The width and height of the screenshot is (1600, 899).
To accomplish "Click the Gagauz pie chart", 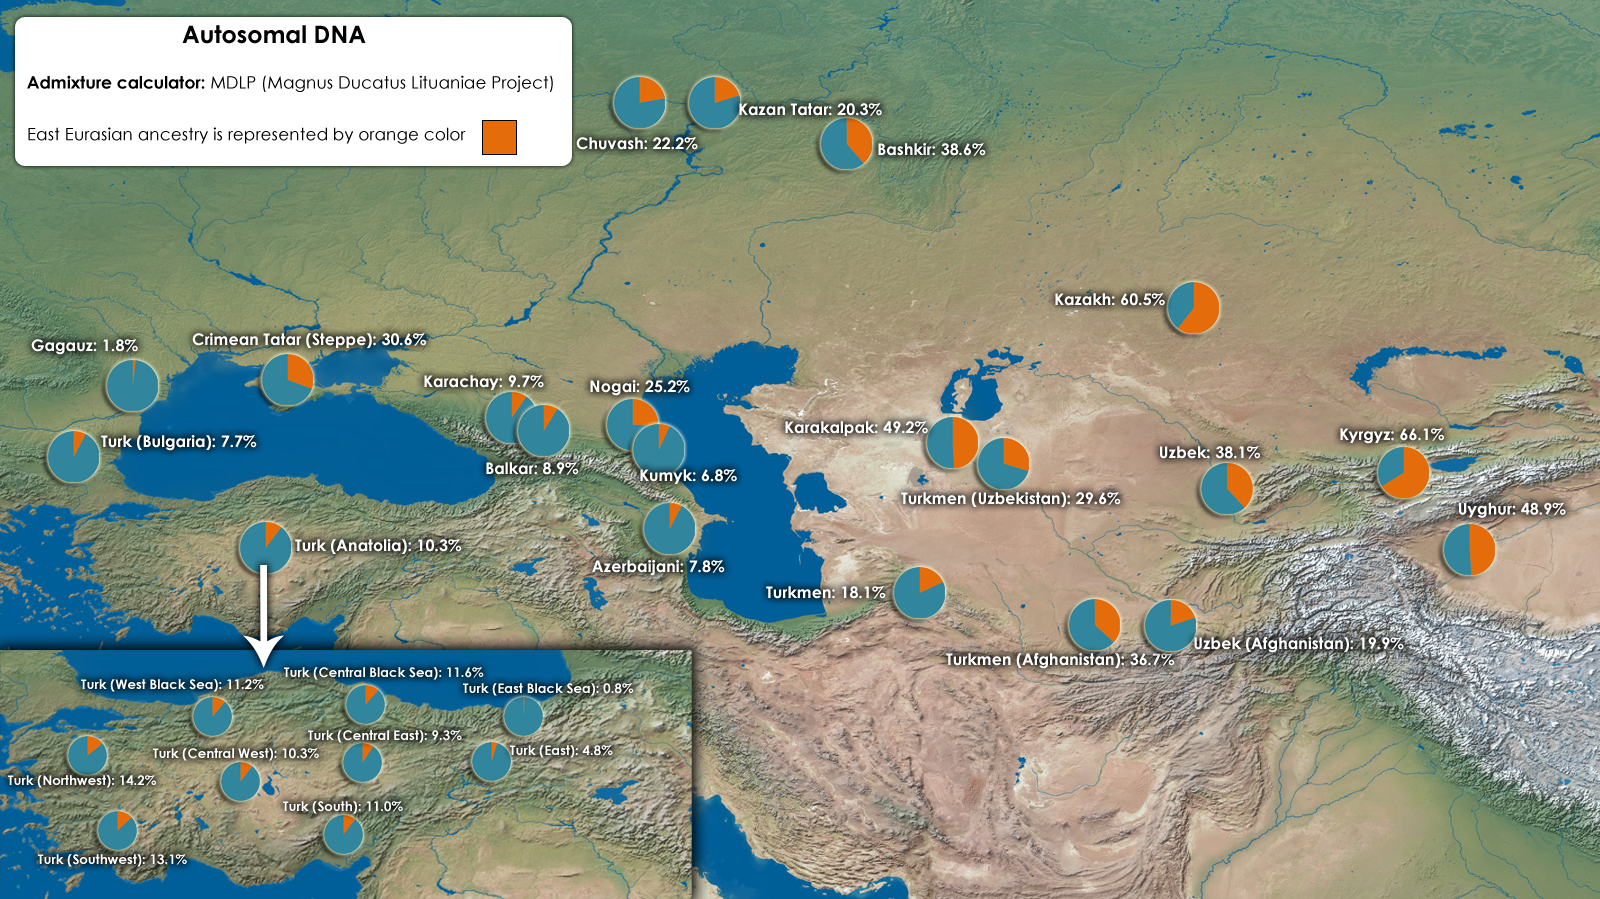I will [x=132, y=385].
